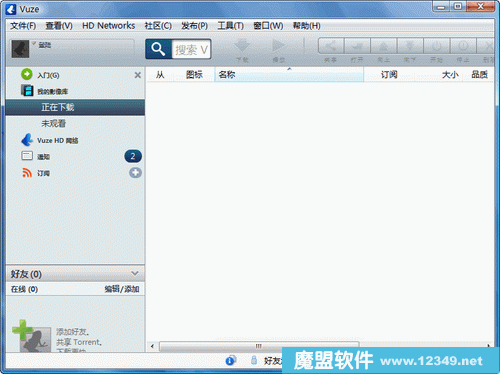Click the green arrow 入门 icon
This screenshot has width=500, height=374.
[x=27, y=74]
